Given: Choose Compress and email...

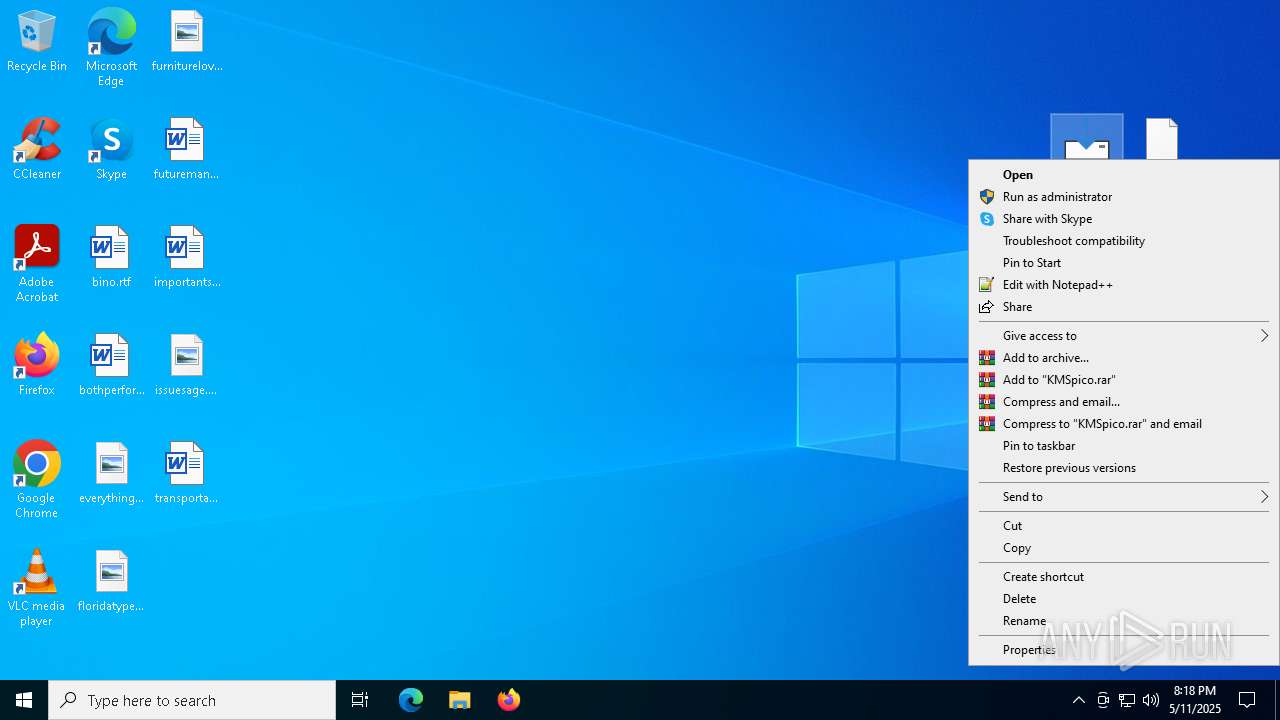Looking at the screenshot, I should point(1124,402).
